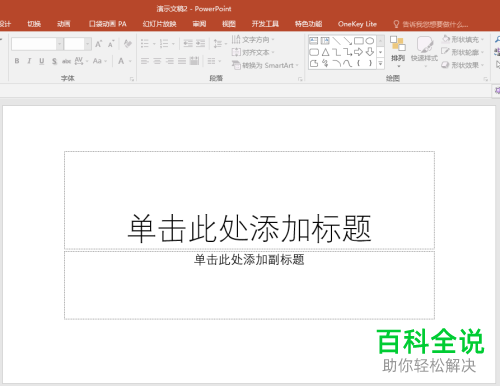This screenshot has width=500, height=386.
Task: Click 对齐文本 align text button
Action: coord(253,52)
